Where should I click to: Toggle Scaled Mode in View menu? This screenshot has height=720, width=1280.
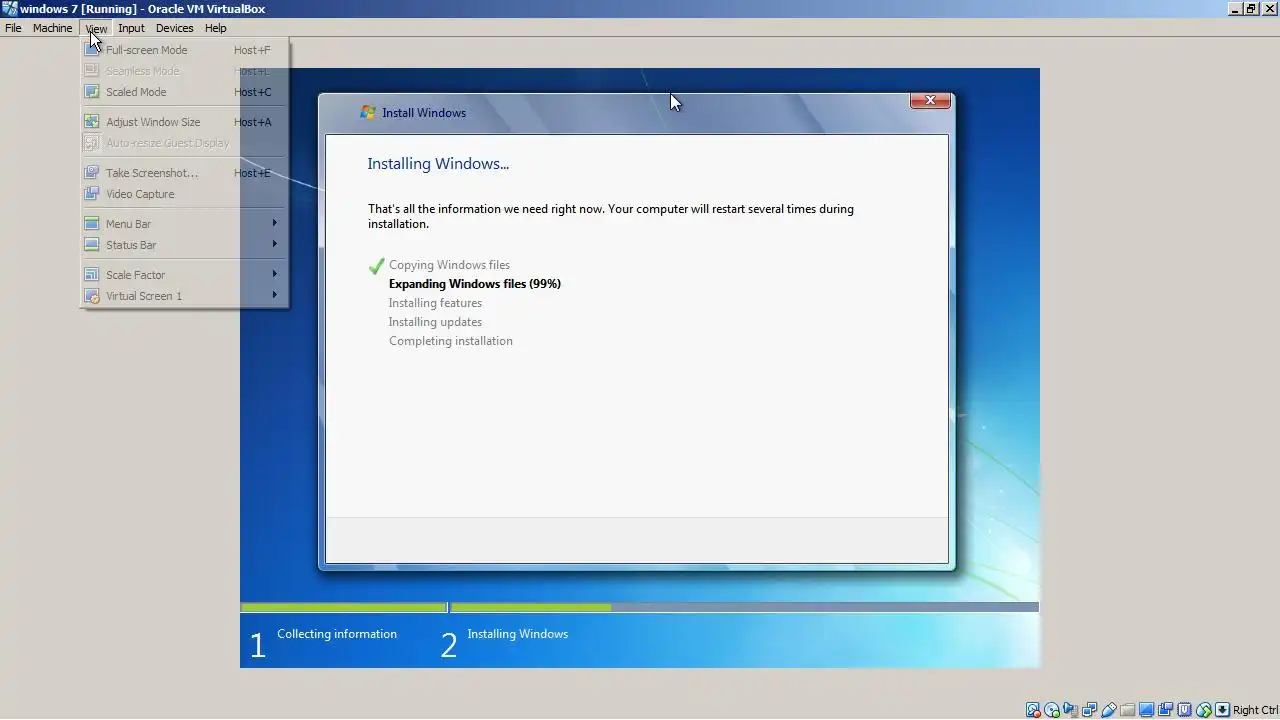click(185, 92)
